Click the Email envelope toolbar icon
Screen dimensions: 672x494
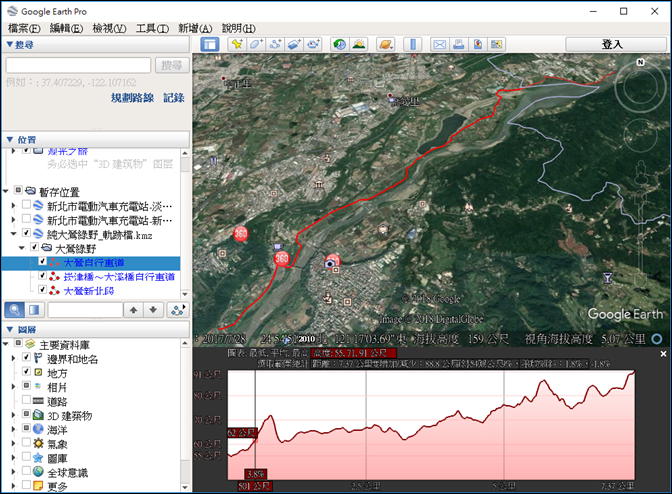[439, 44]
